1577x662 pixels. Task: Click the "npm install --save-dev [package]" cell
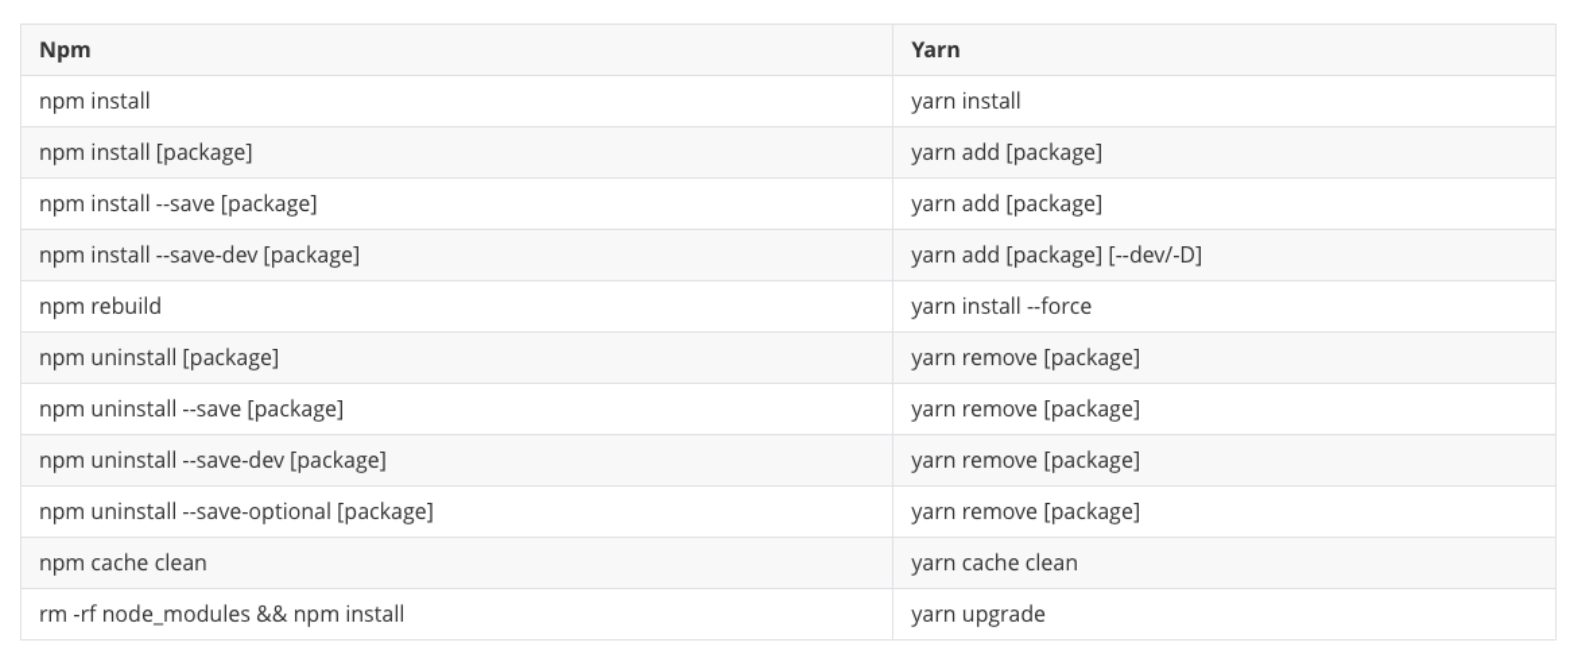tap(199, 255)
